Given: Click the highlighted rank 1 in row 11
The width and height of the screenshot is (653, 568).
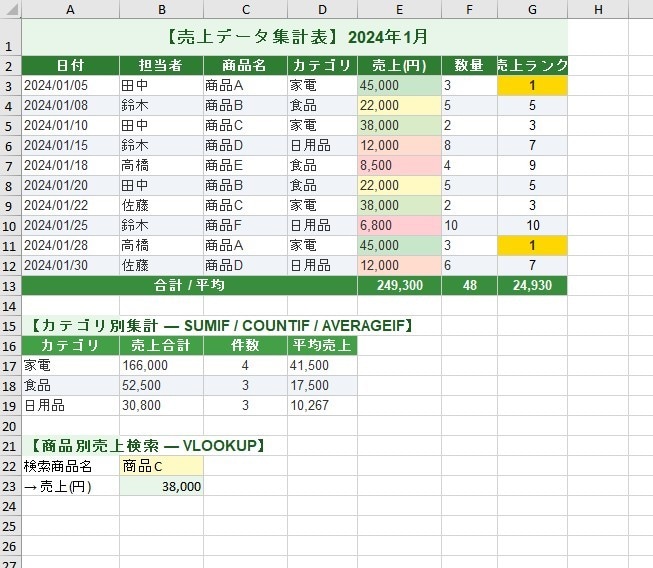Looking at the screenshot, I should point(532,245).
